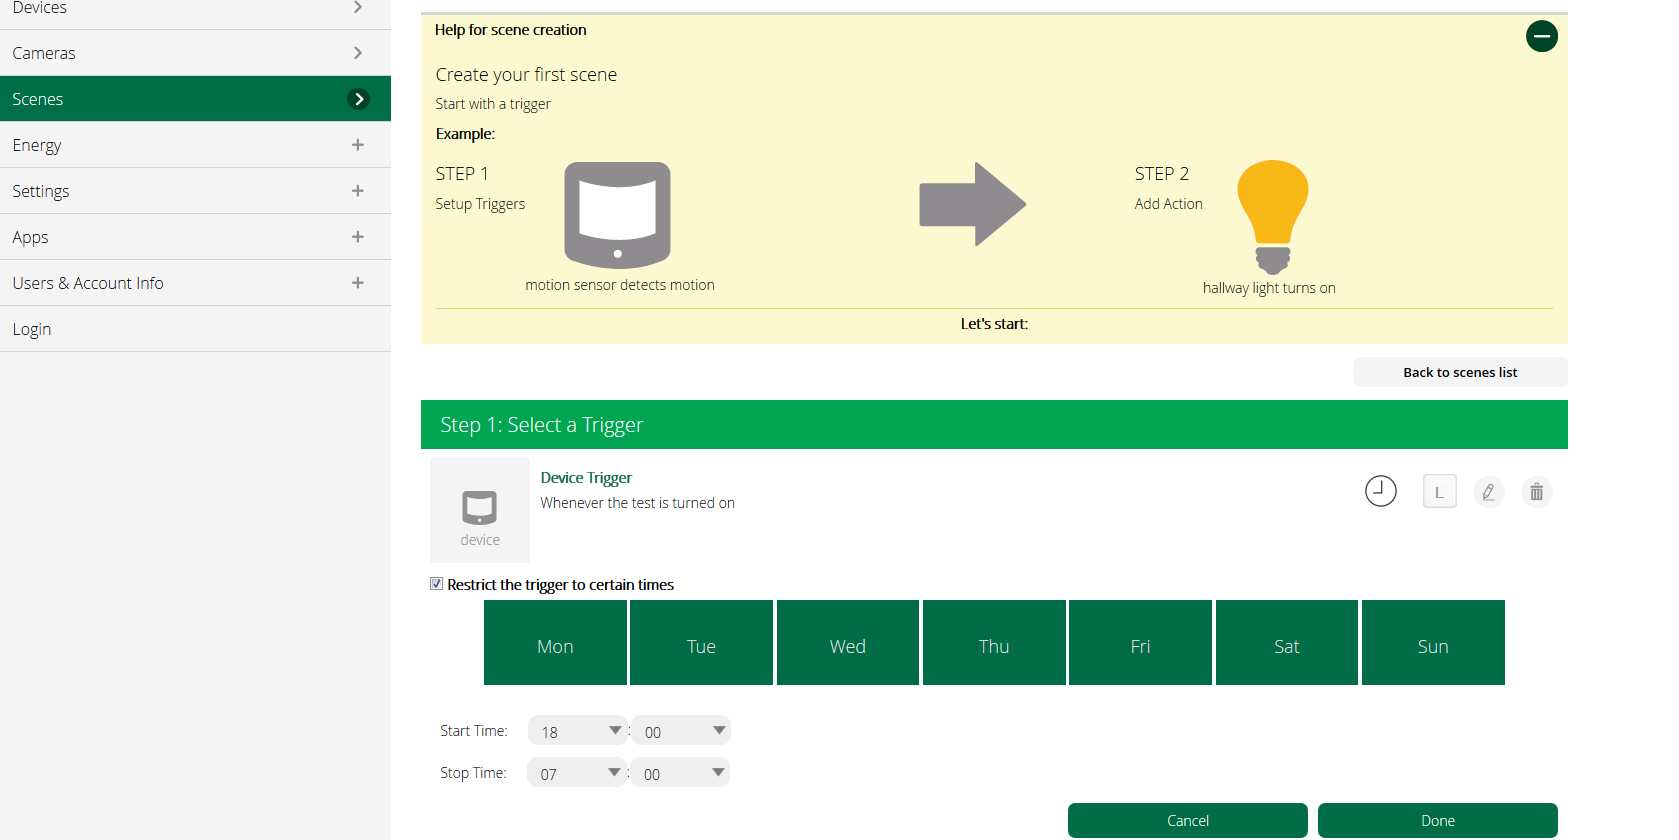Image resolution: width=1679 pixels, height=840 pixels.
Task: Open the Cameras menu item
Action: coord(195,53)
